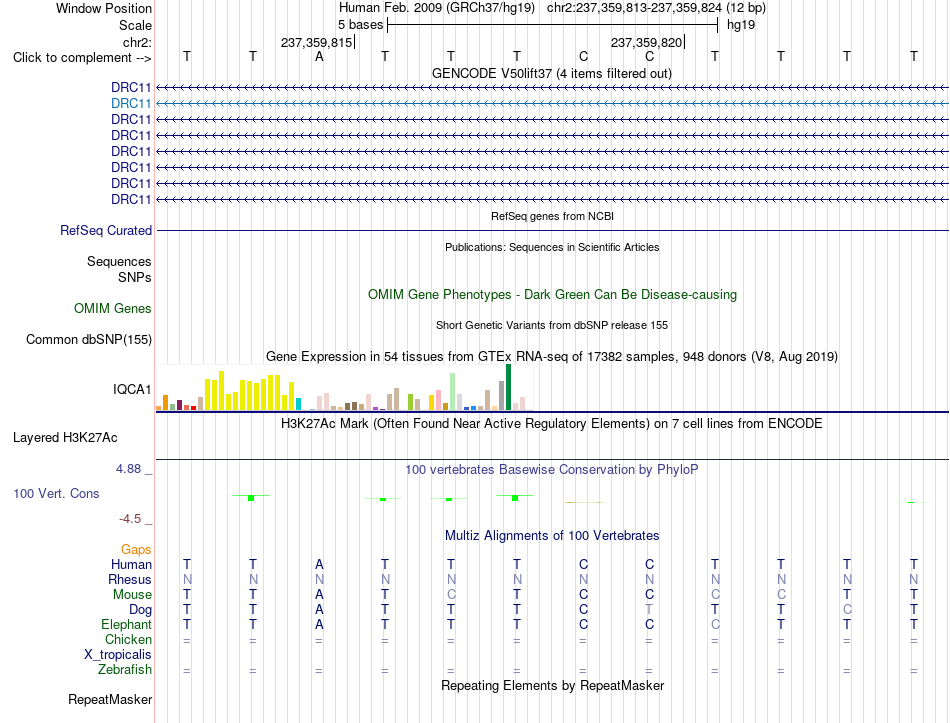
Task: Click the Common dbSNP(155) track label
Action: [x=88, y=339]
